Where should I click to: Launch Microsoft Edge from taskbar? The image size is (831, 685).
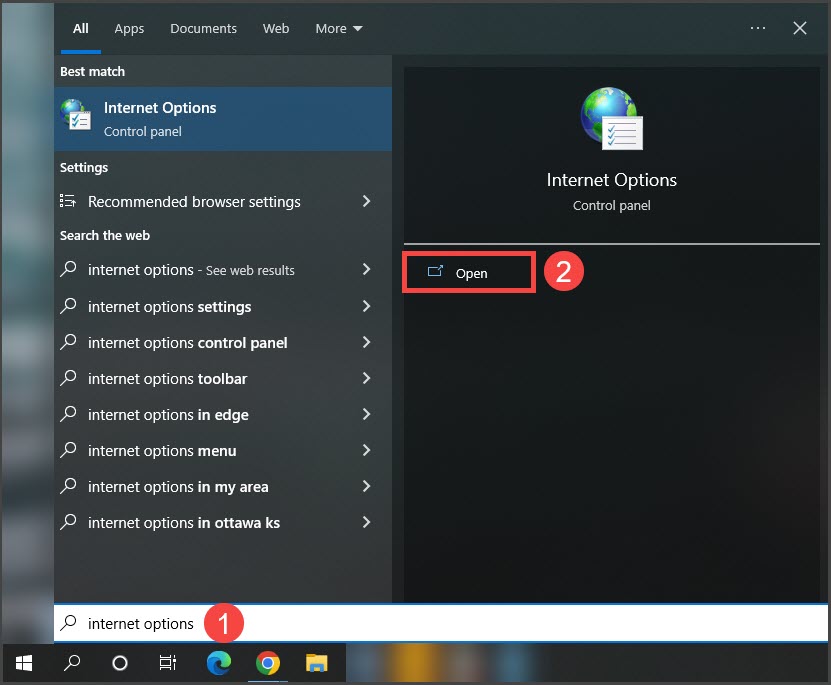[218, 663]
